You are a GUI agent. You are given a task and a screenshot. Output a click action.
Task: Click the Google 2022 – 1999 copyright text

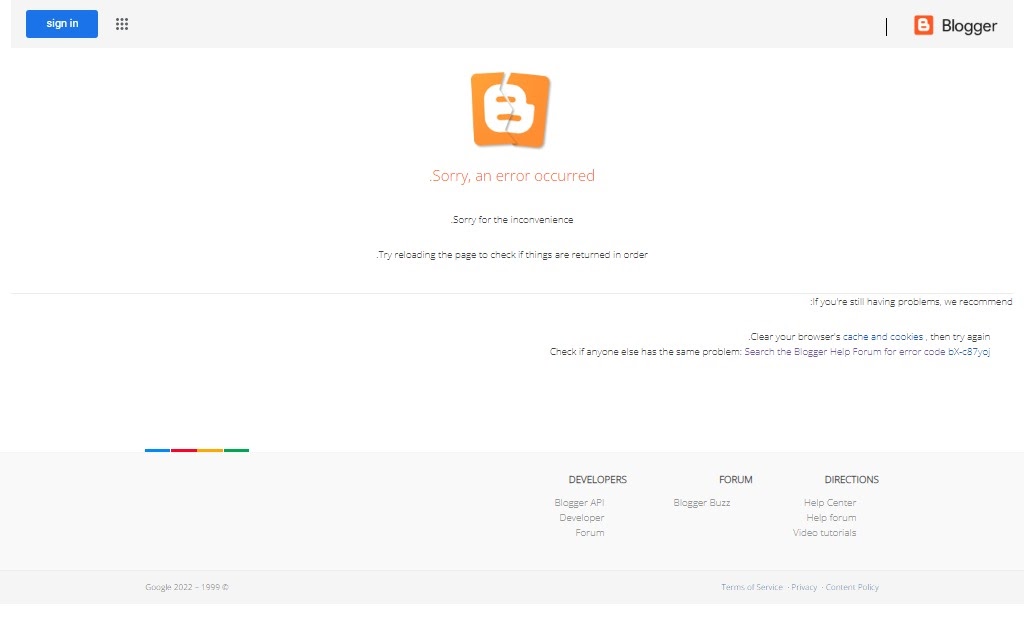[187, 587]
